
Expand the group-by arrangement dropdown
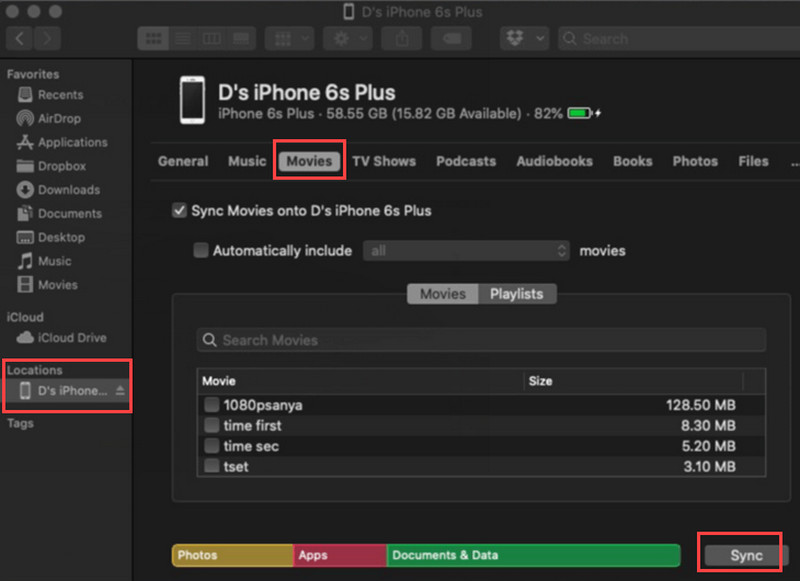click(x=290, y=39)
